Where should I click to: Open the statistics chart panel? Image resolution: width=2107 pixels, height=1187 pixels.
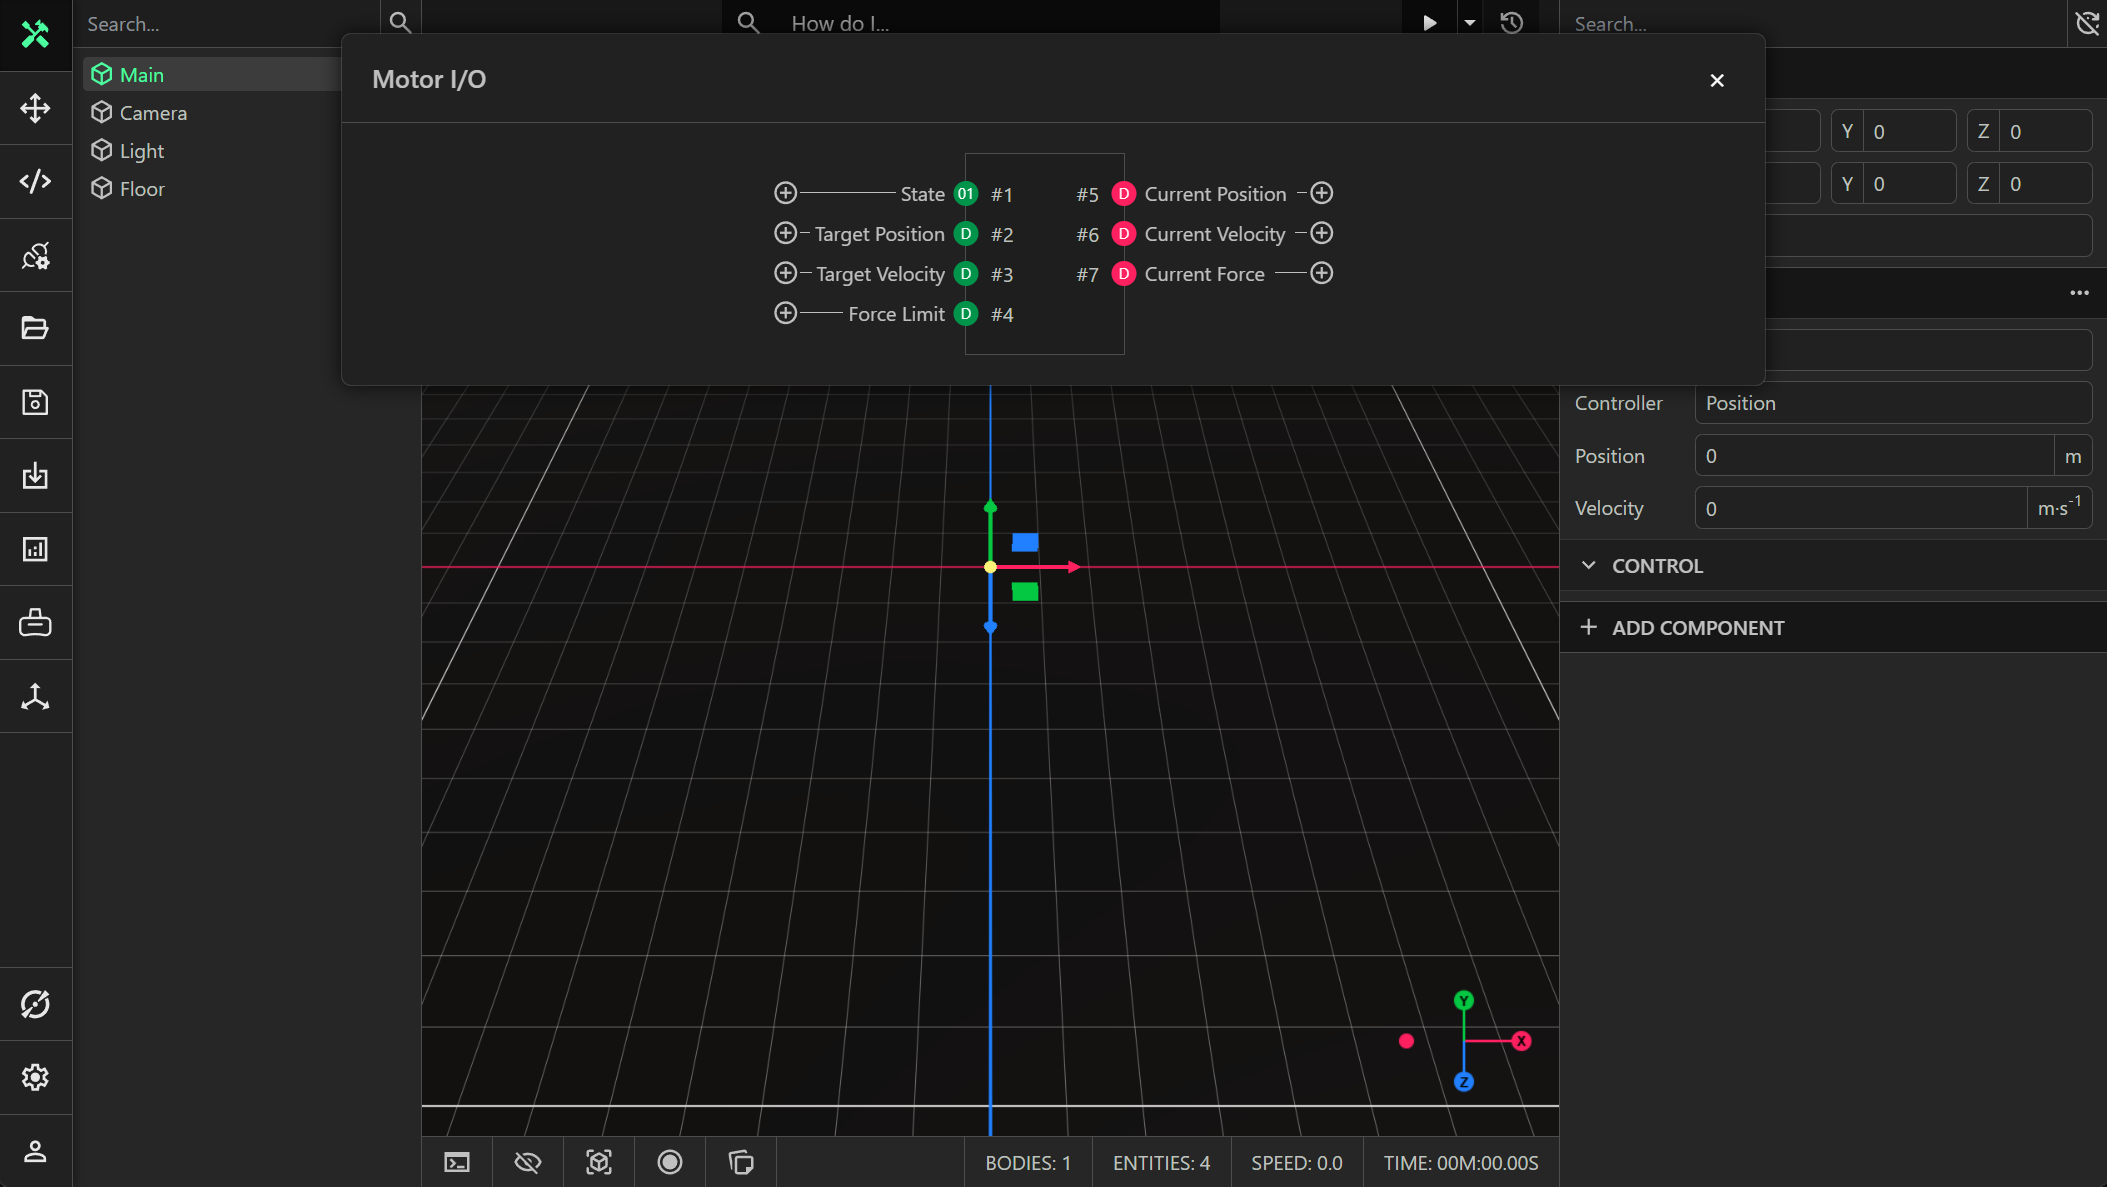36,549
